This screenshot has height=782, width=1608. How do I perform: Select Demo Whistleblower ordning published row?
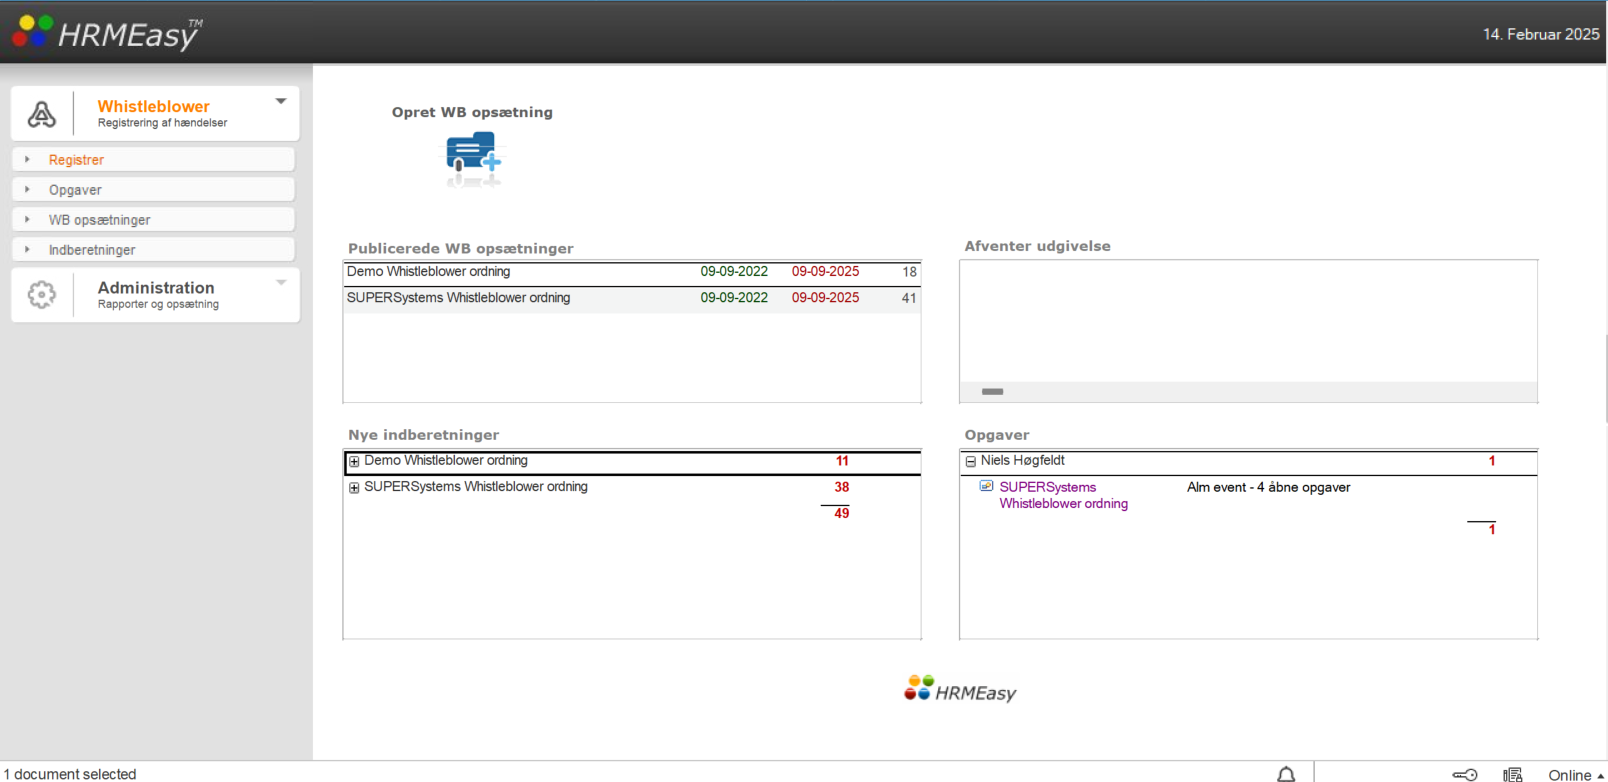point(632,272)
